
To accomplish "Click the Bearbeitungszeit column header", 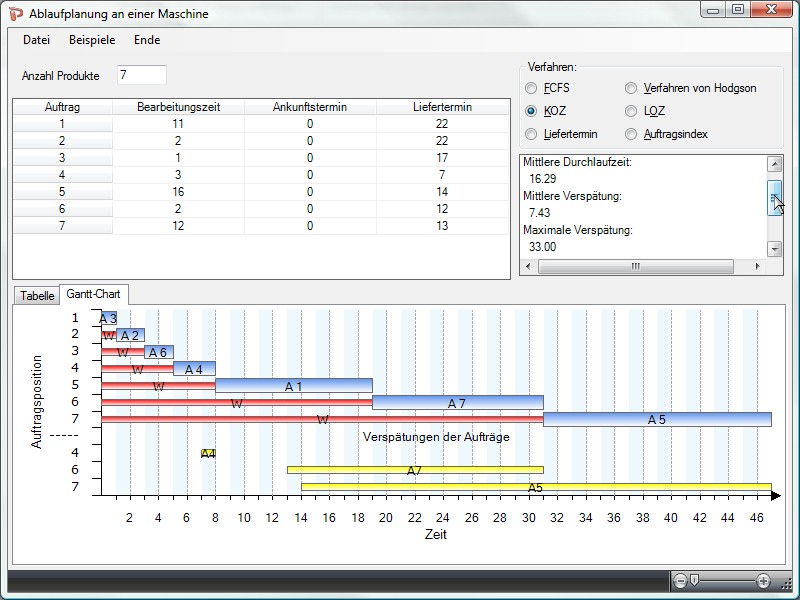I will click(178, 107).
